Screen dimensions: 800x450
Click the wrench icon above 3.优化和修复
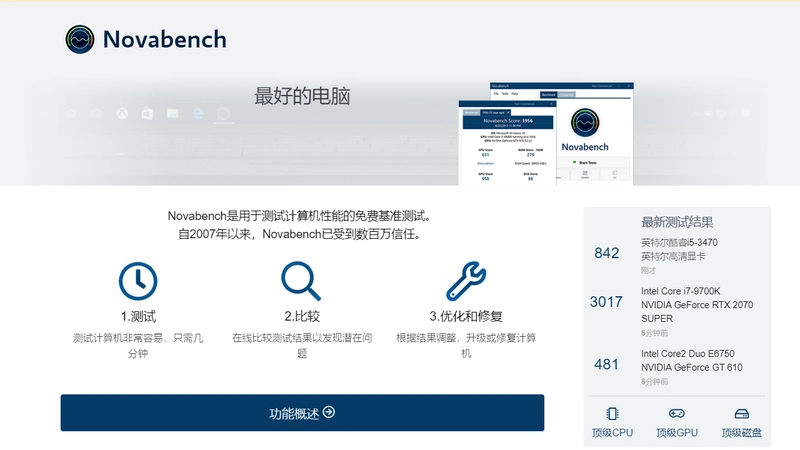pos(466,281)
